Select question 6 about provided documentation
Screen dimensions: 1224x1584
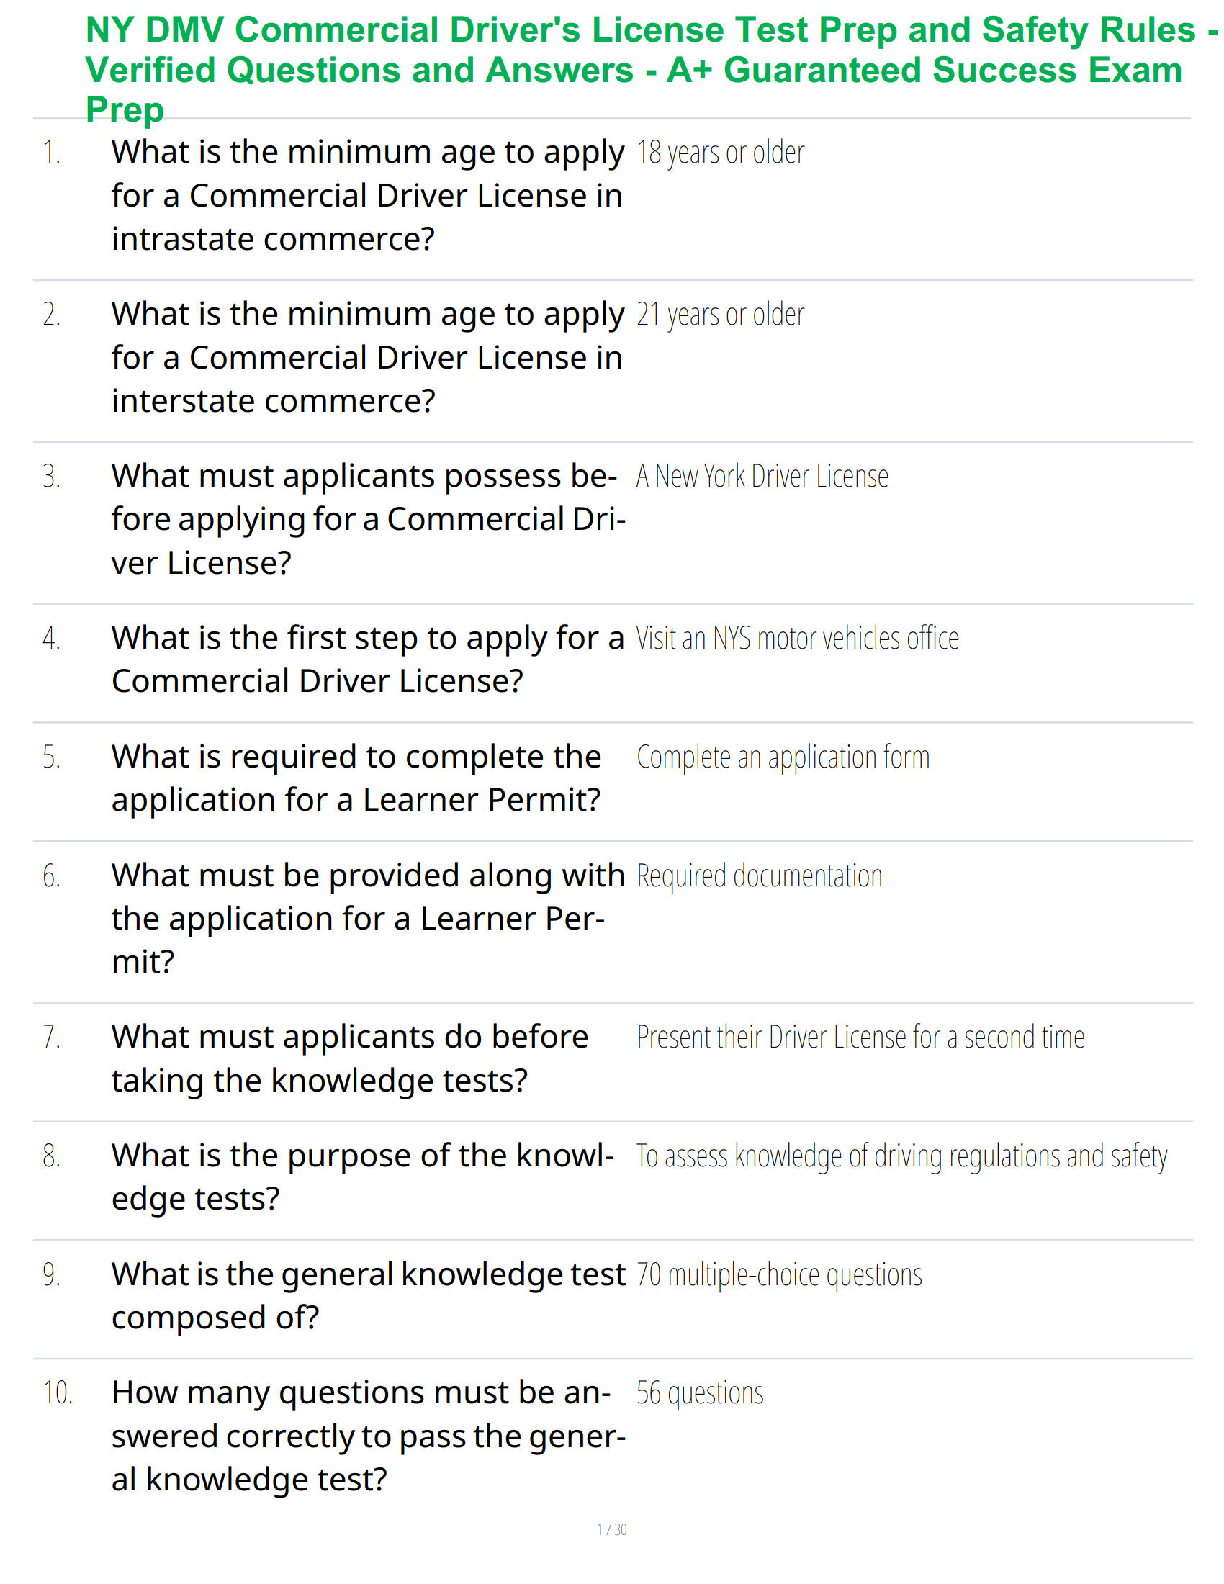point(368,919)
